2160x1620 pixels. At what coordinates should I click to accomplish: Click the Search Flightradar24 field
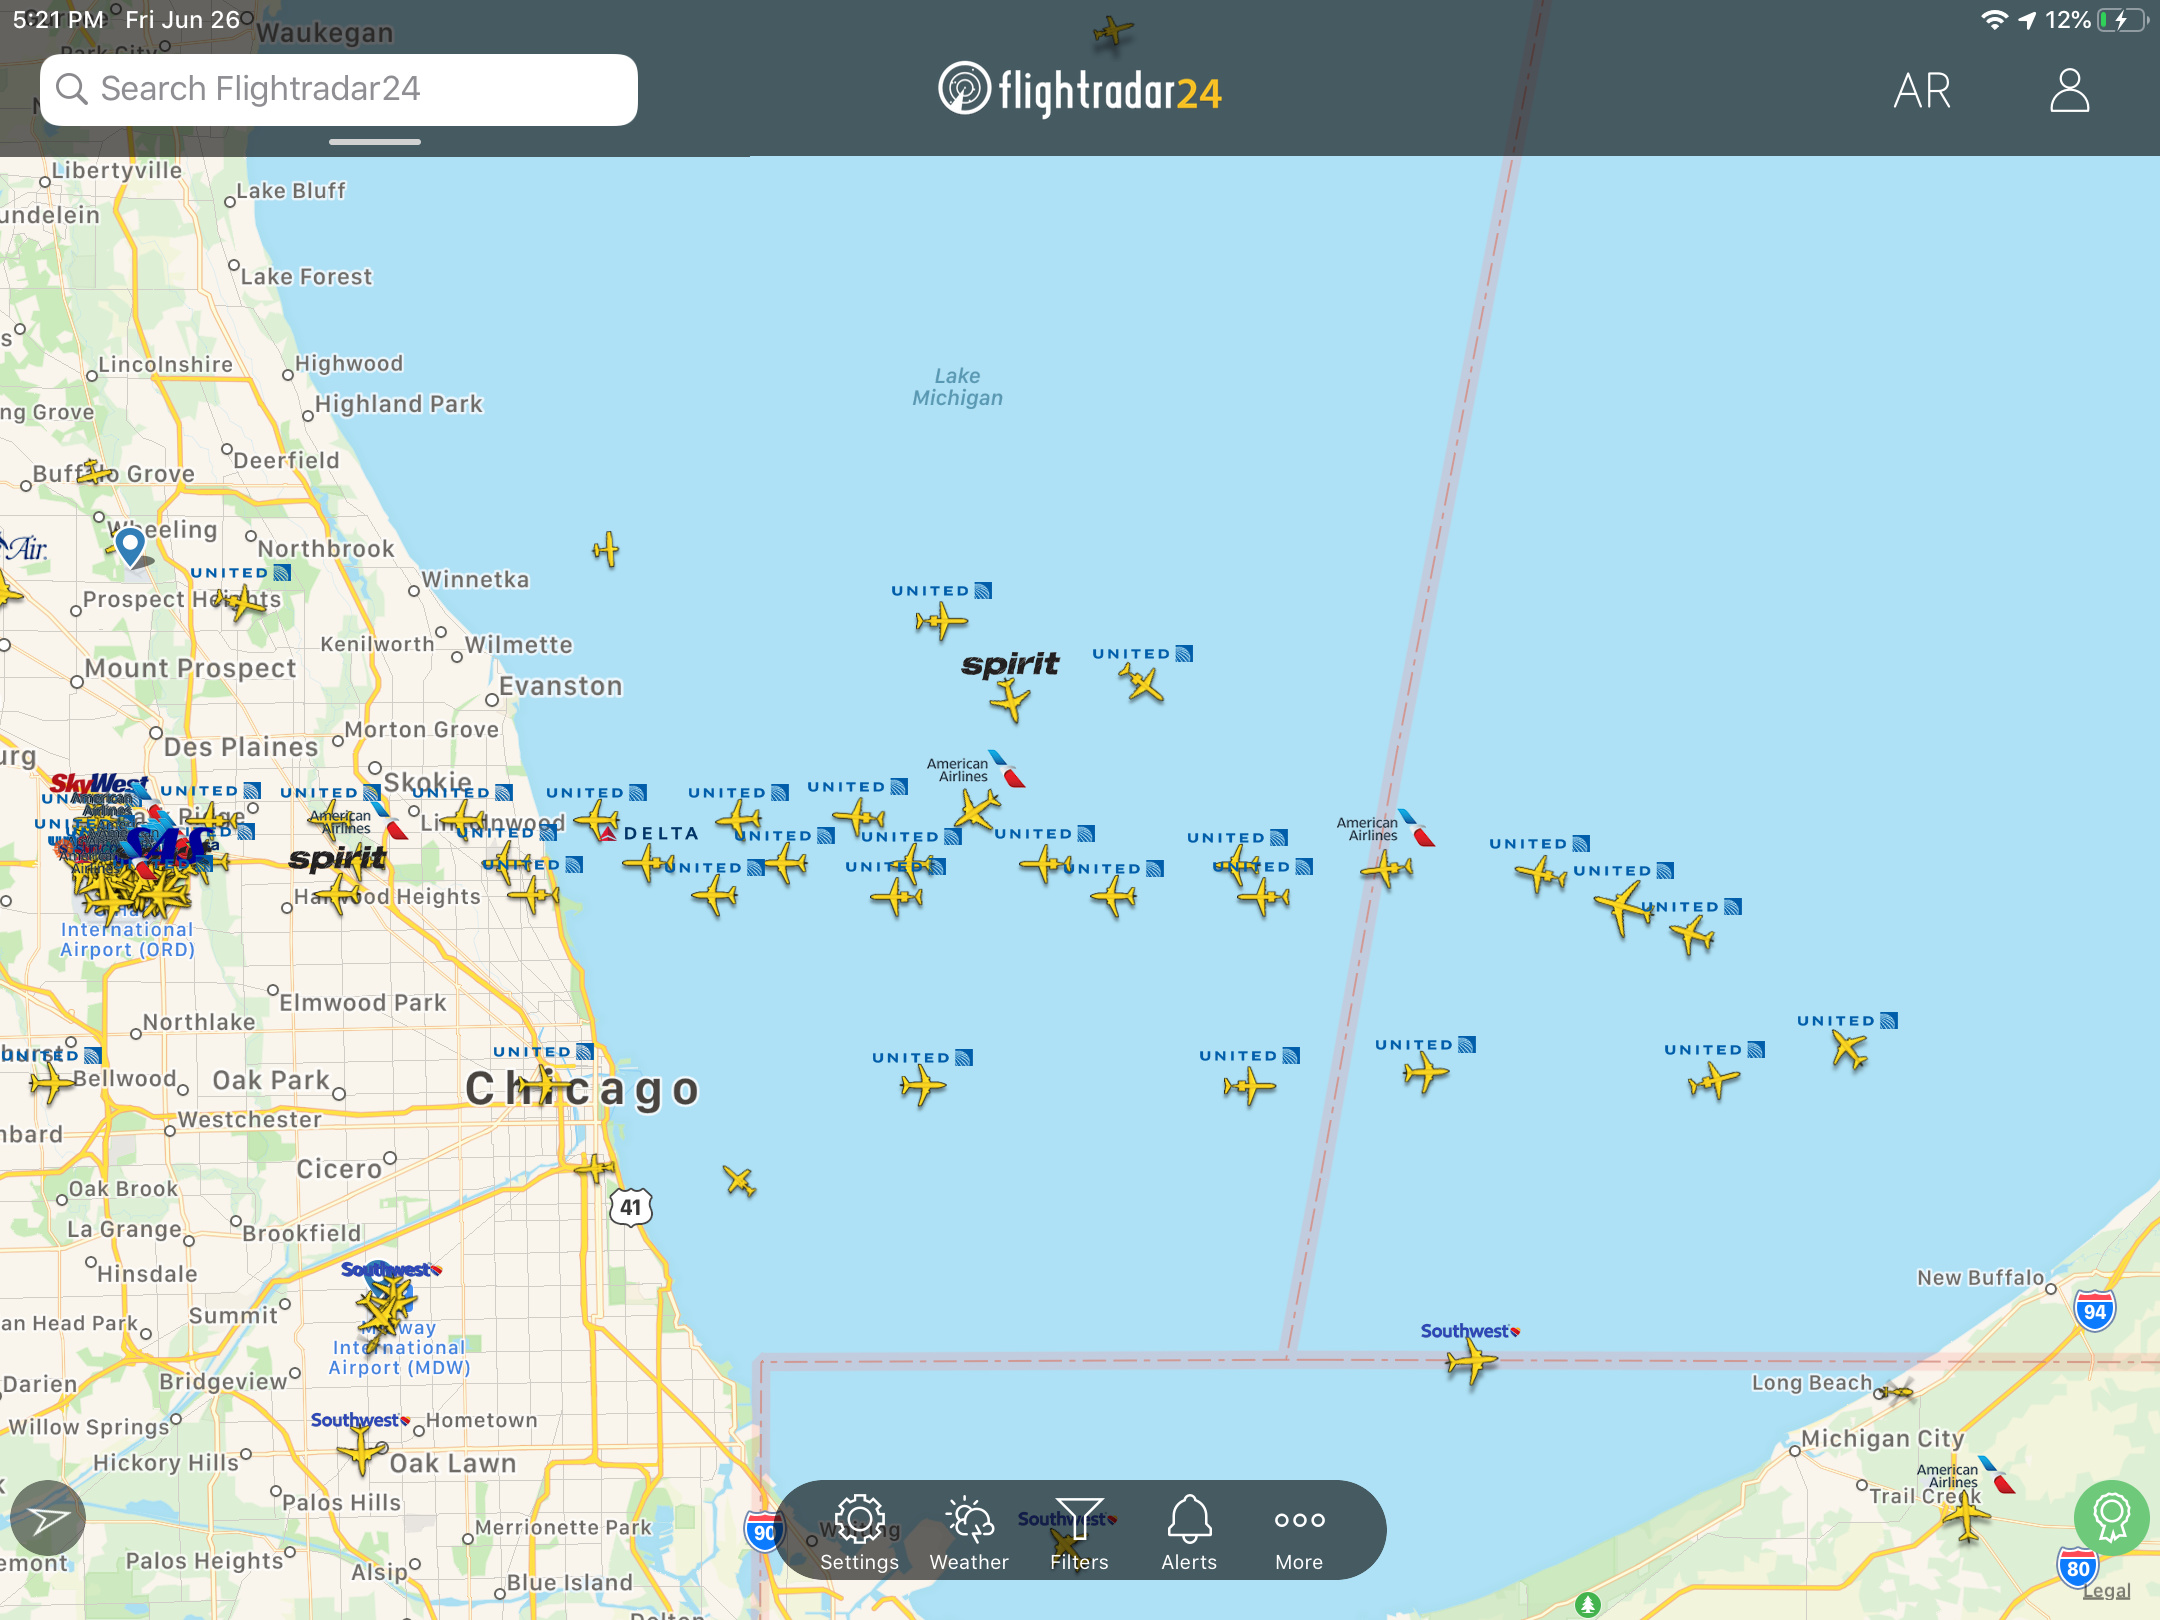(339, 90)
